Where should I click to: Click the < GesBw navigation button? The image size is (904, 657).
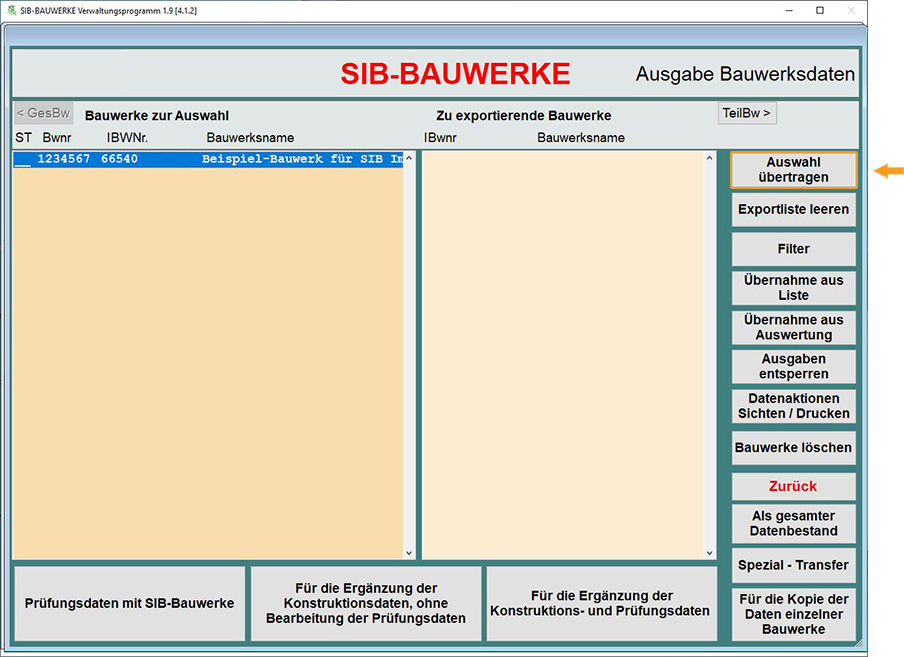tap(43, 113)
